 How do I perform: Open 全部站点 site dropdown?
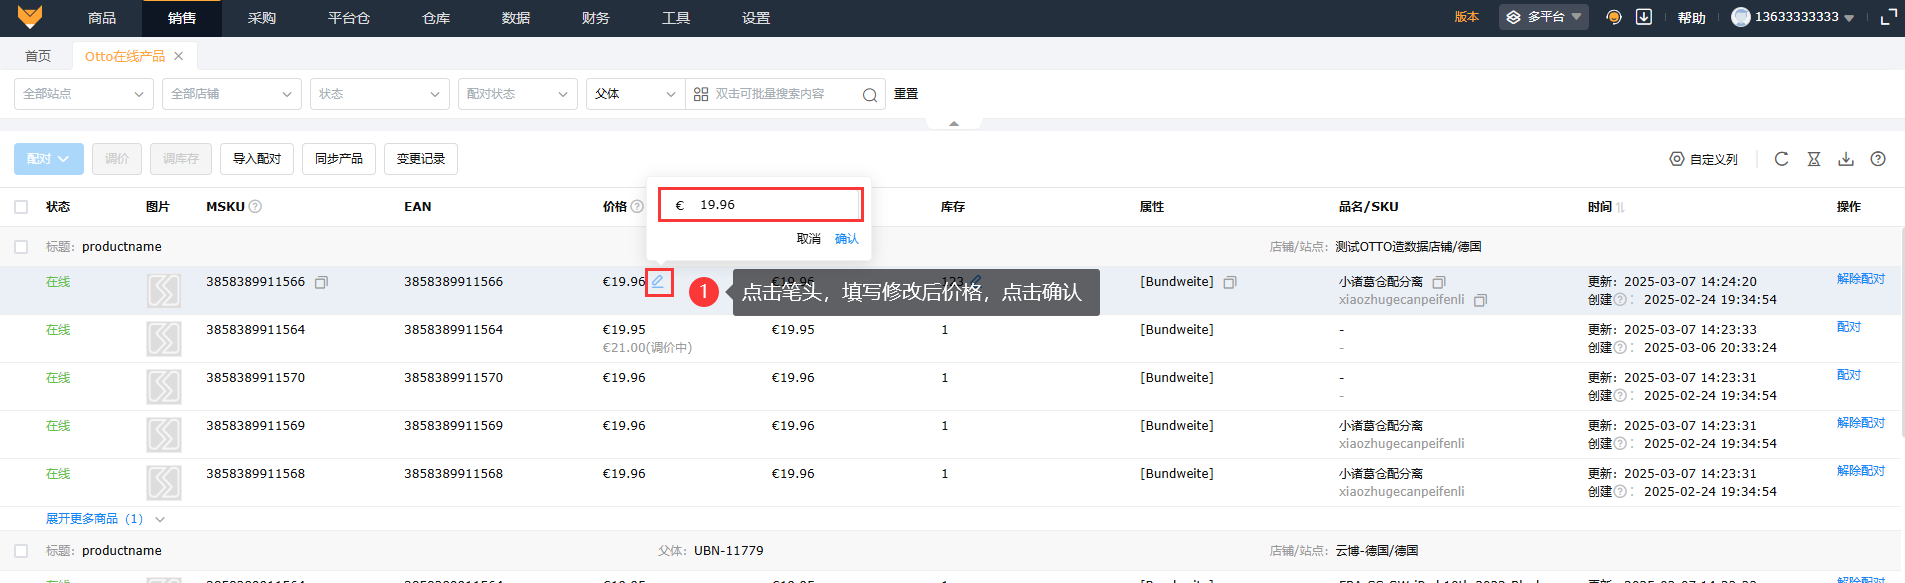pos(84,94)
